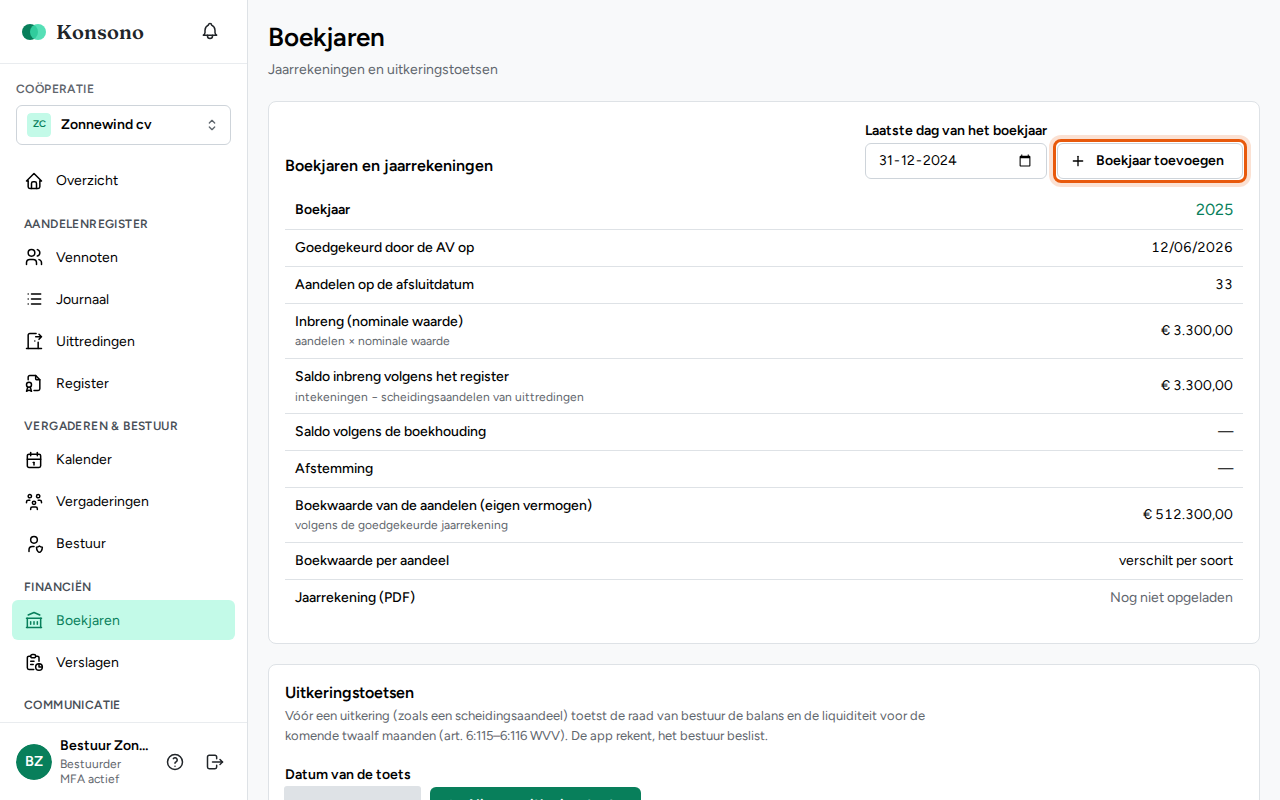The image size is (1280, 800).
Task: Click the Afstemming row label
Action: pos(334,469)
